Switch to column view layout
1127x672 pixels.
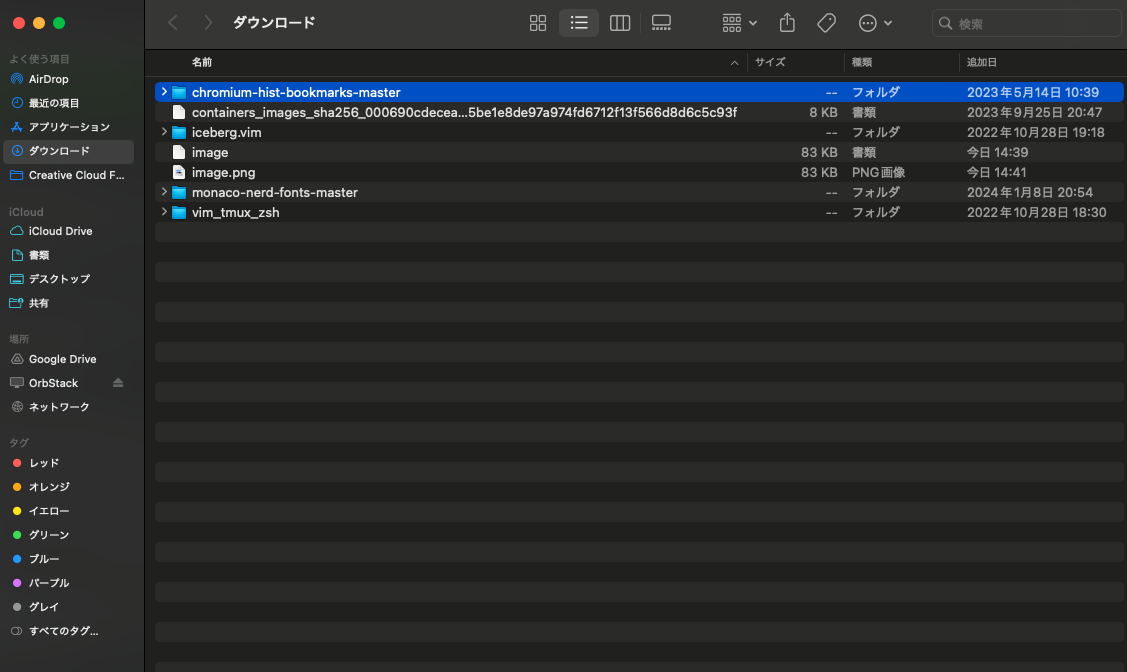[619, 22]
